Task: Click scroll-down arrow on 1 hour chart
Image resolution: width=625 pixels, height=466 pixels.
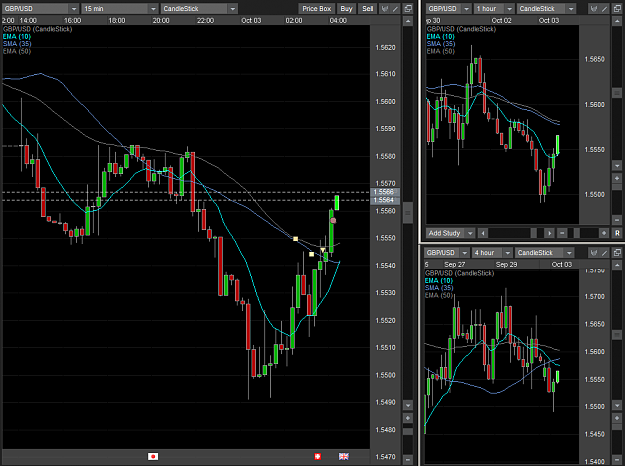Action: tap(617, 165)
